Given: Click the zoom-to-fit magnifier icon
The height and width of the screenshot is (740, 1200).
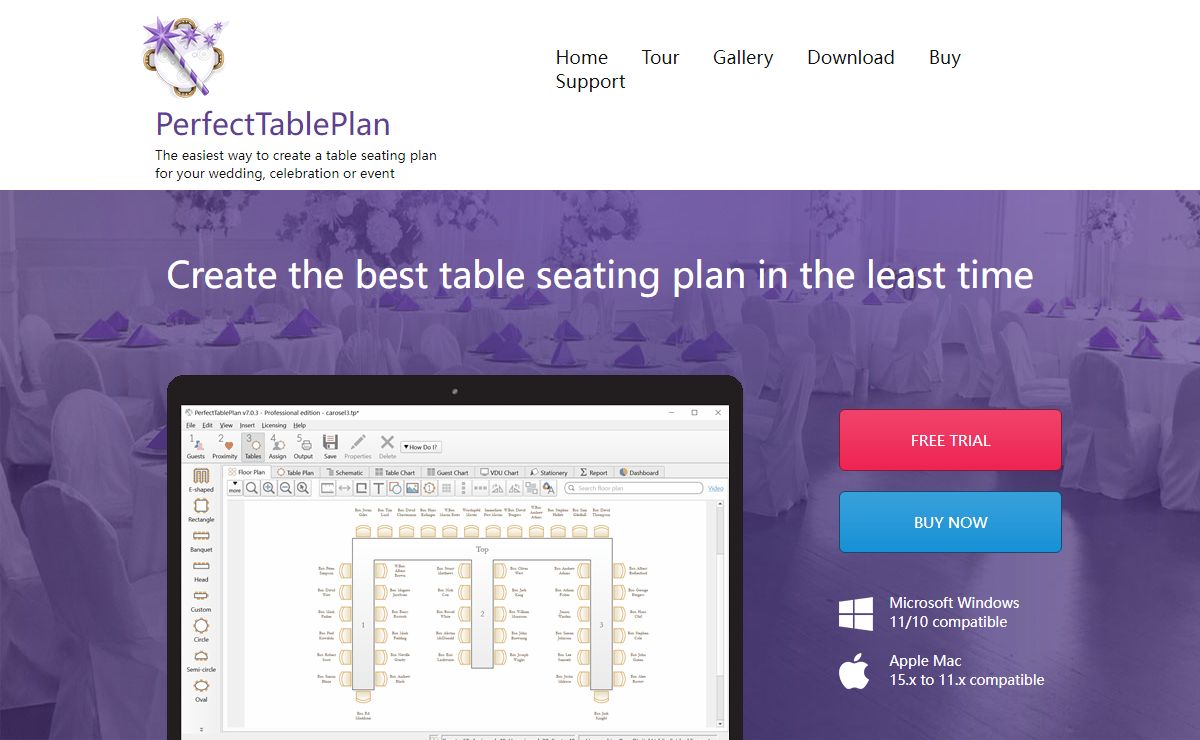Looking at the screenshot, I should pos(302,488).
